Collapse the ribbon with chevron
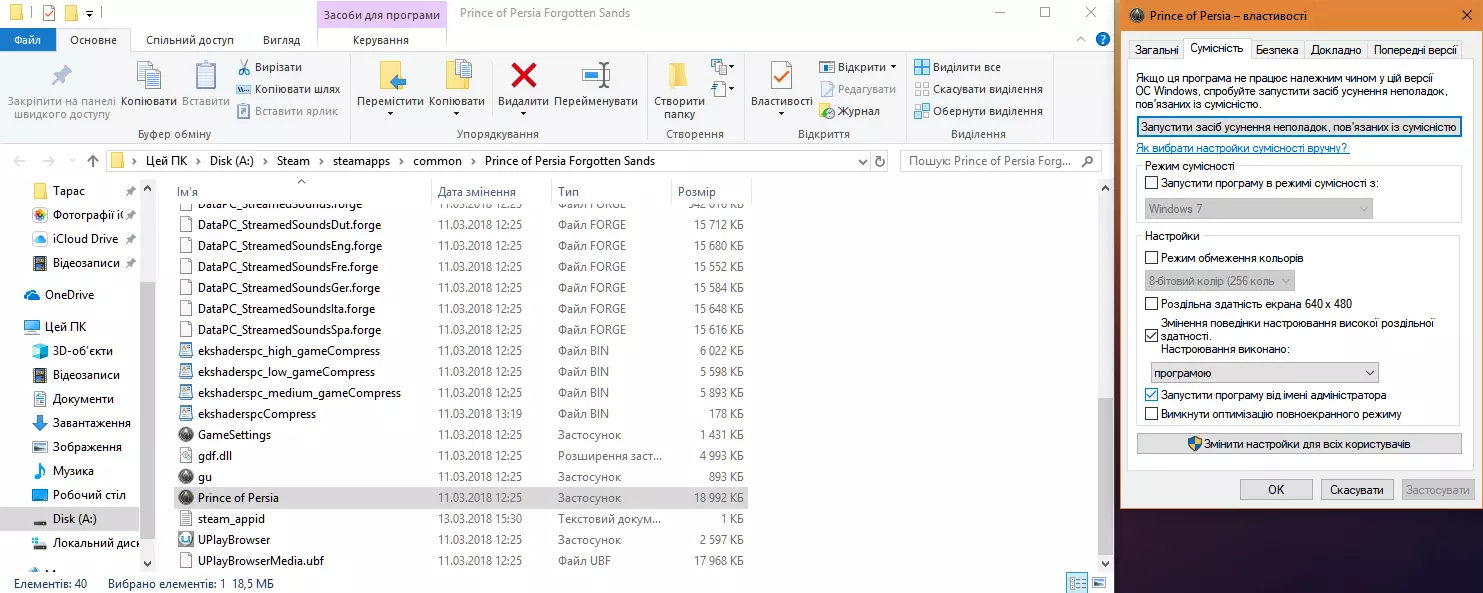 tap(1082, 39)
